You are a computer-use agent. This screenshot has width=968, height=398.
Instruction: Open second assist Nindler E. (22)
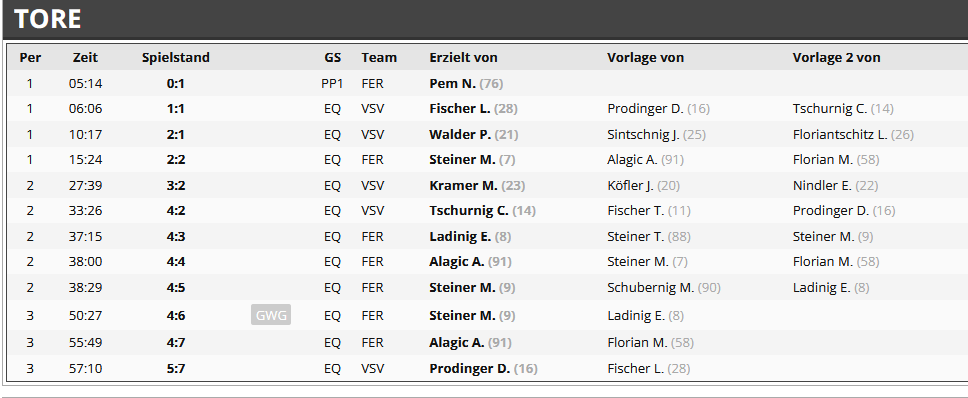[x=835, y=185]
